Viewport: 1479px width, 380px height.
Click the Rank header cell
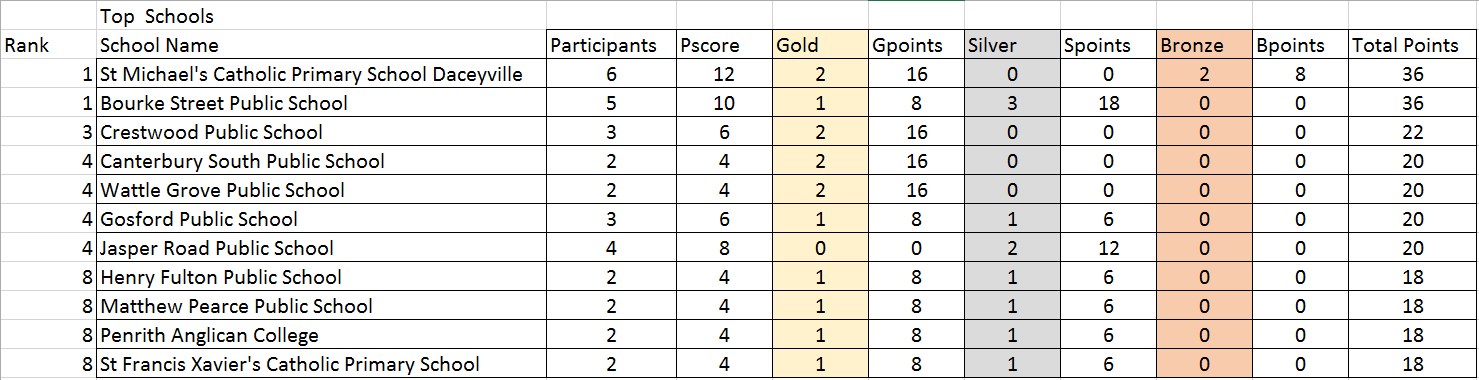[49, 45]
